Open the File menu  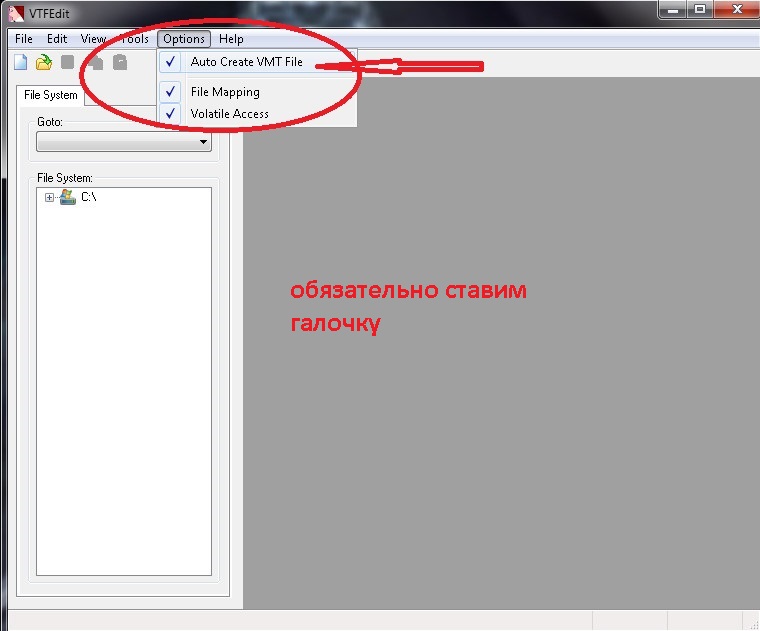click(24, 39)
